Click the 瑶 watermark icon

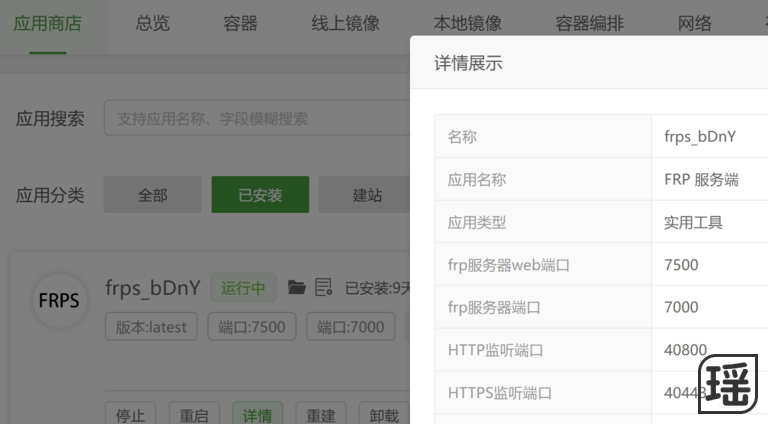tap(728, 384)
